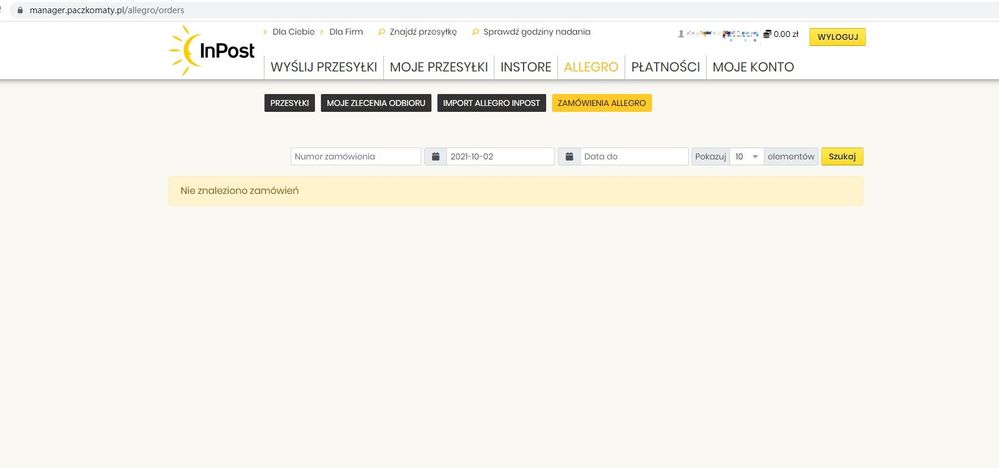
Task: Switch to the PRZESYŁKI tab
Action: click(x=290, y=103)
